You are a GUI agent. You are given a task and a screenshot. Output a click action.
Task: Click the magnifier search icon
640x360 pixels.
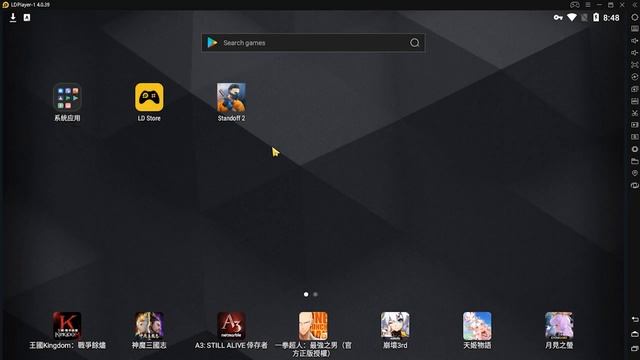415,42
